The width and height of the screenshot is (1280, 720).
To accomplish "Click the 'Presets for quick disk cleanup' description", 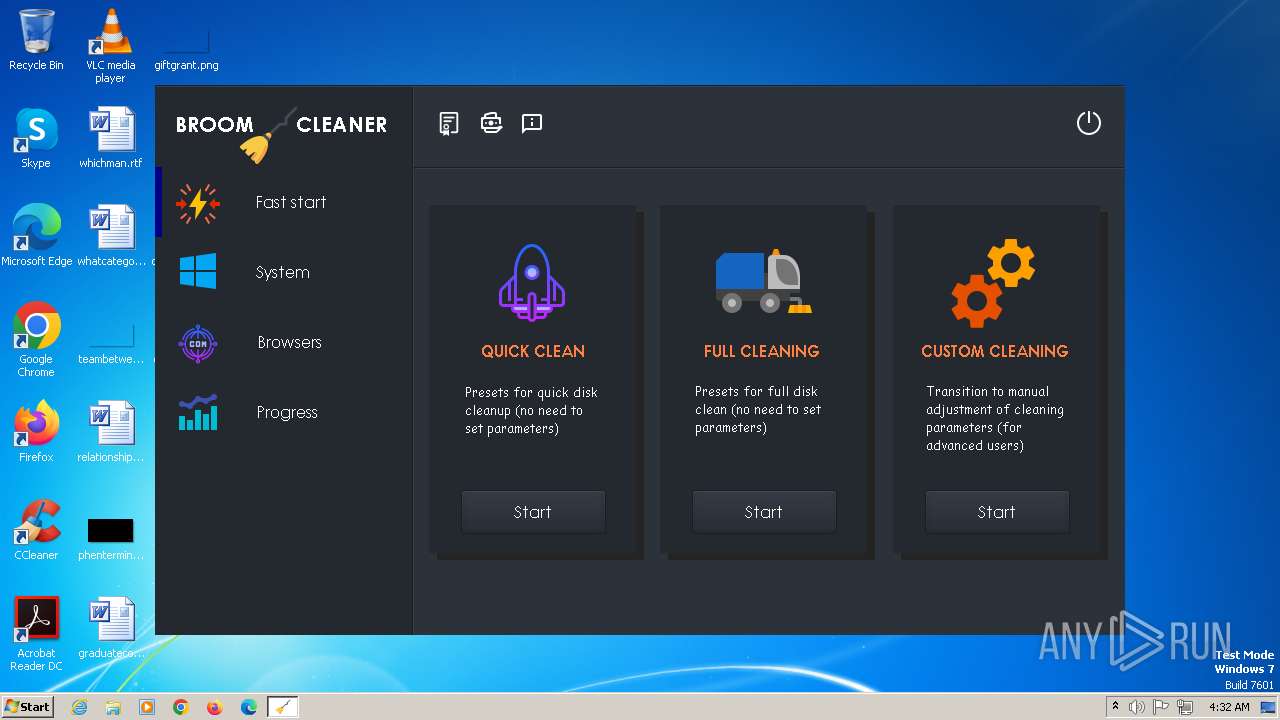I will 531,410.
